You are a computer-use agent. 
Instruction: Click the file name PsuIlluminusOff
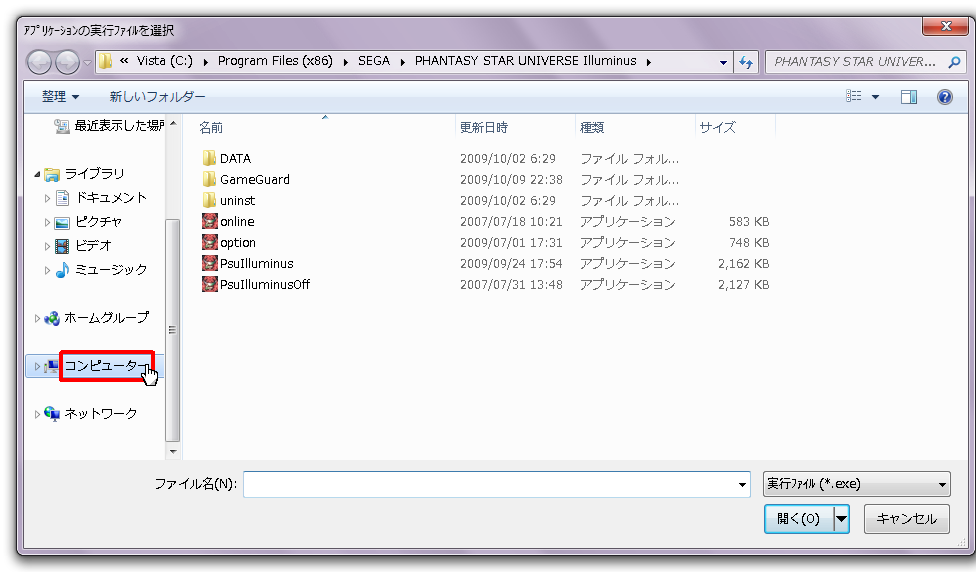click(265, 285)
